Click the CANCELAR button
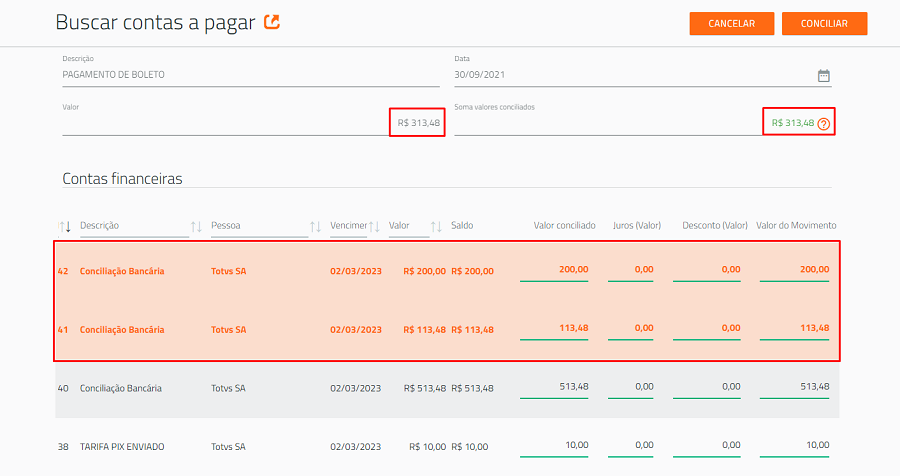900x476 pixels. (x=731, y=24)
